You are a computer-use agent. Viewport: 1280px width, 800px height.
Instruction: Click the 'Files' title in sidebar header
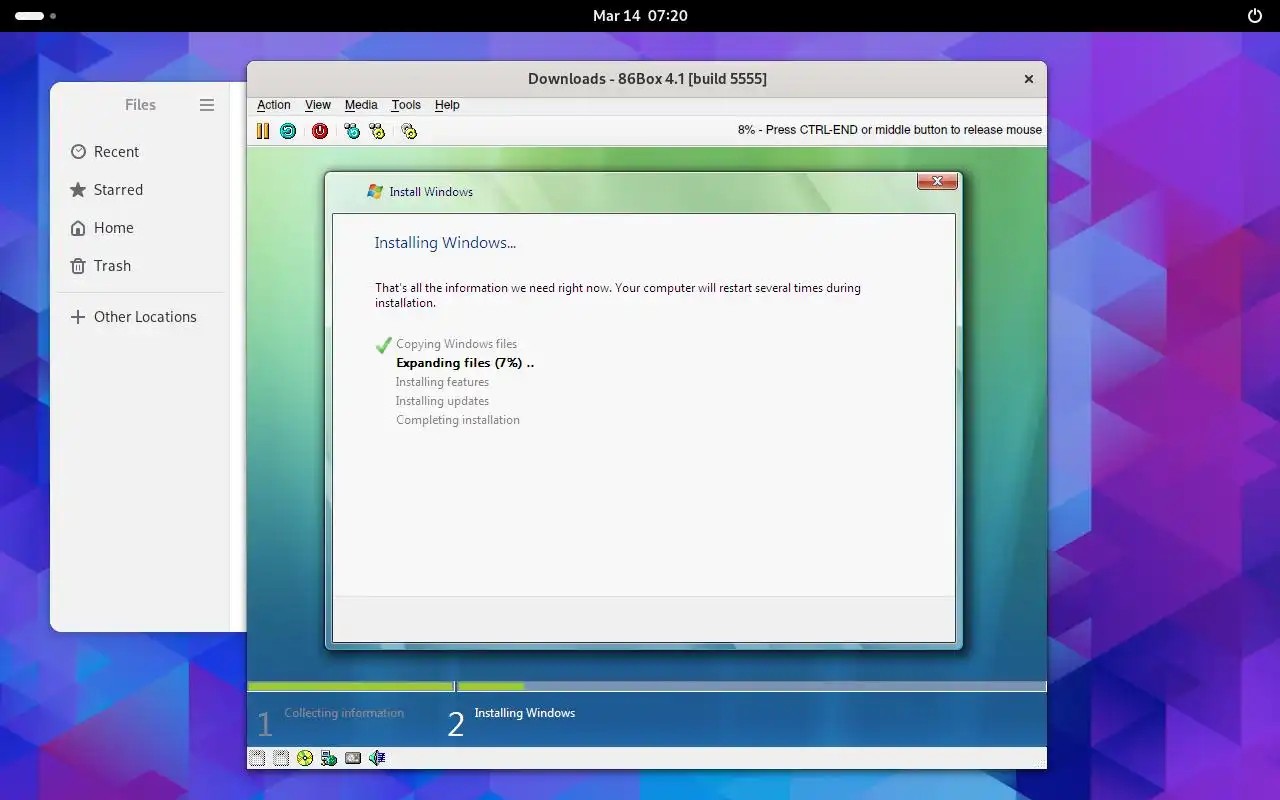coord(140,105)
